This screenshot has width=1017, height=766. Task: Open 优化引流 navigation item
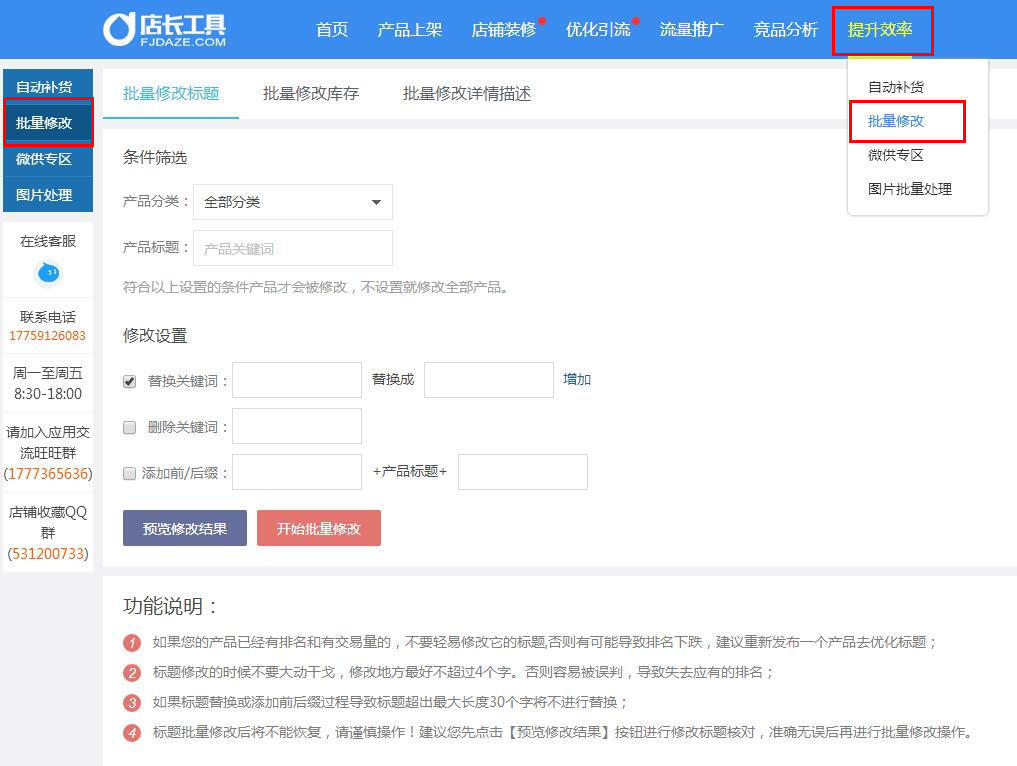tap(598, 30)
